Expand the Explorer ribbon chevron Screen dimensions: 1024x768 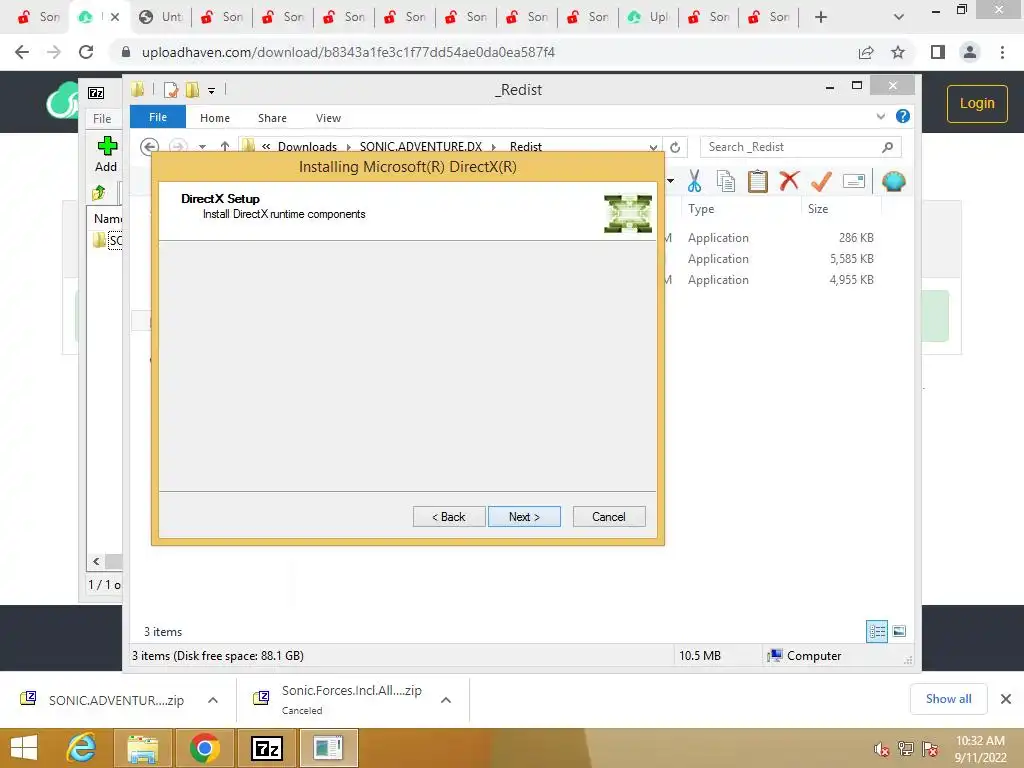(x=880, y=117)
